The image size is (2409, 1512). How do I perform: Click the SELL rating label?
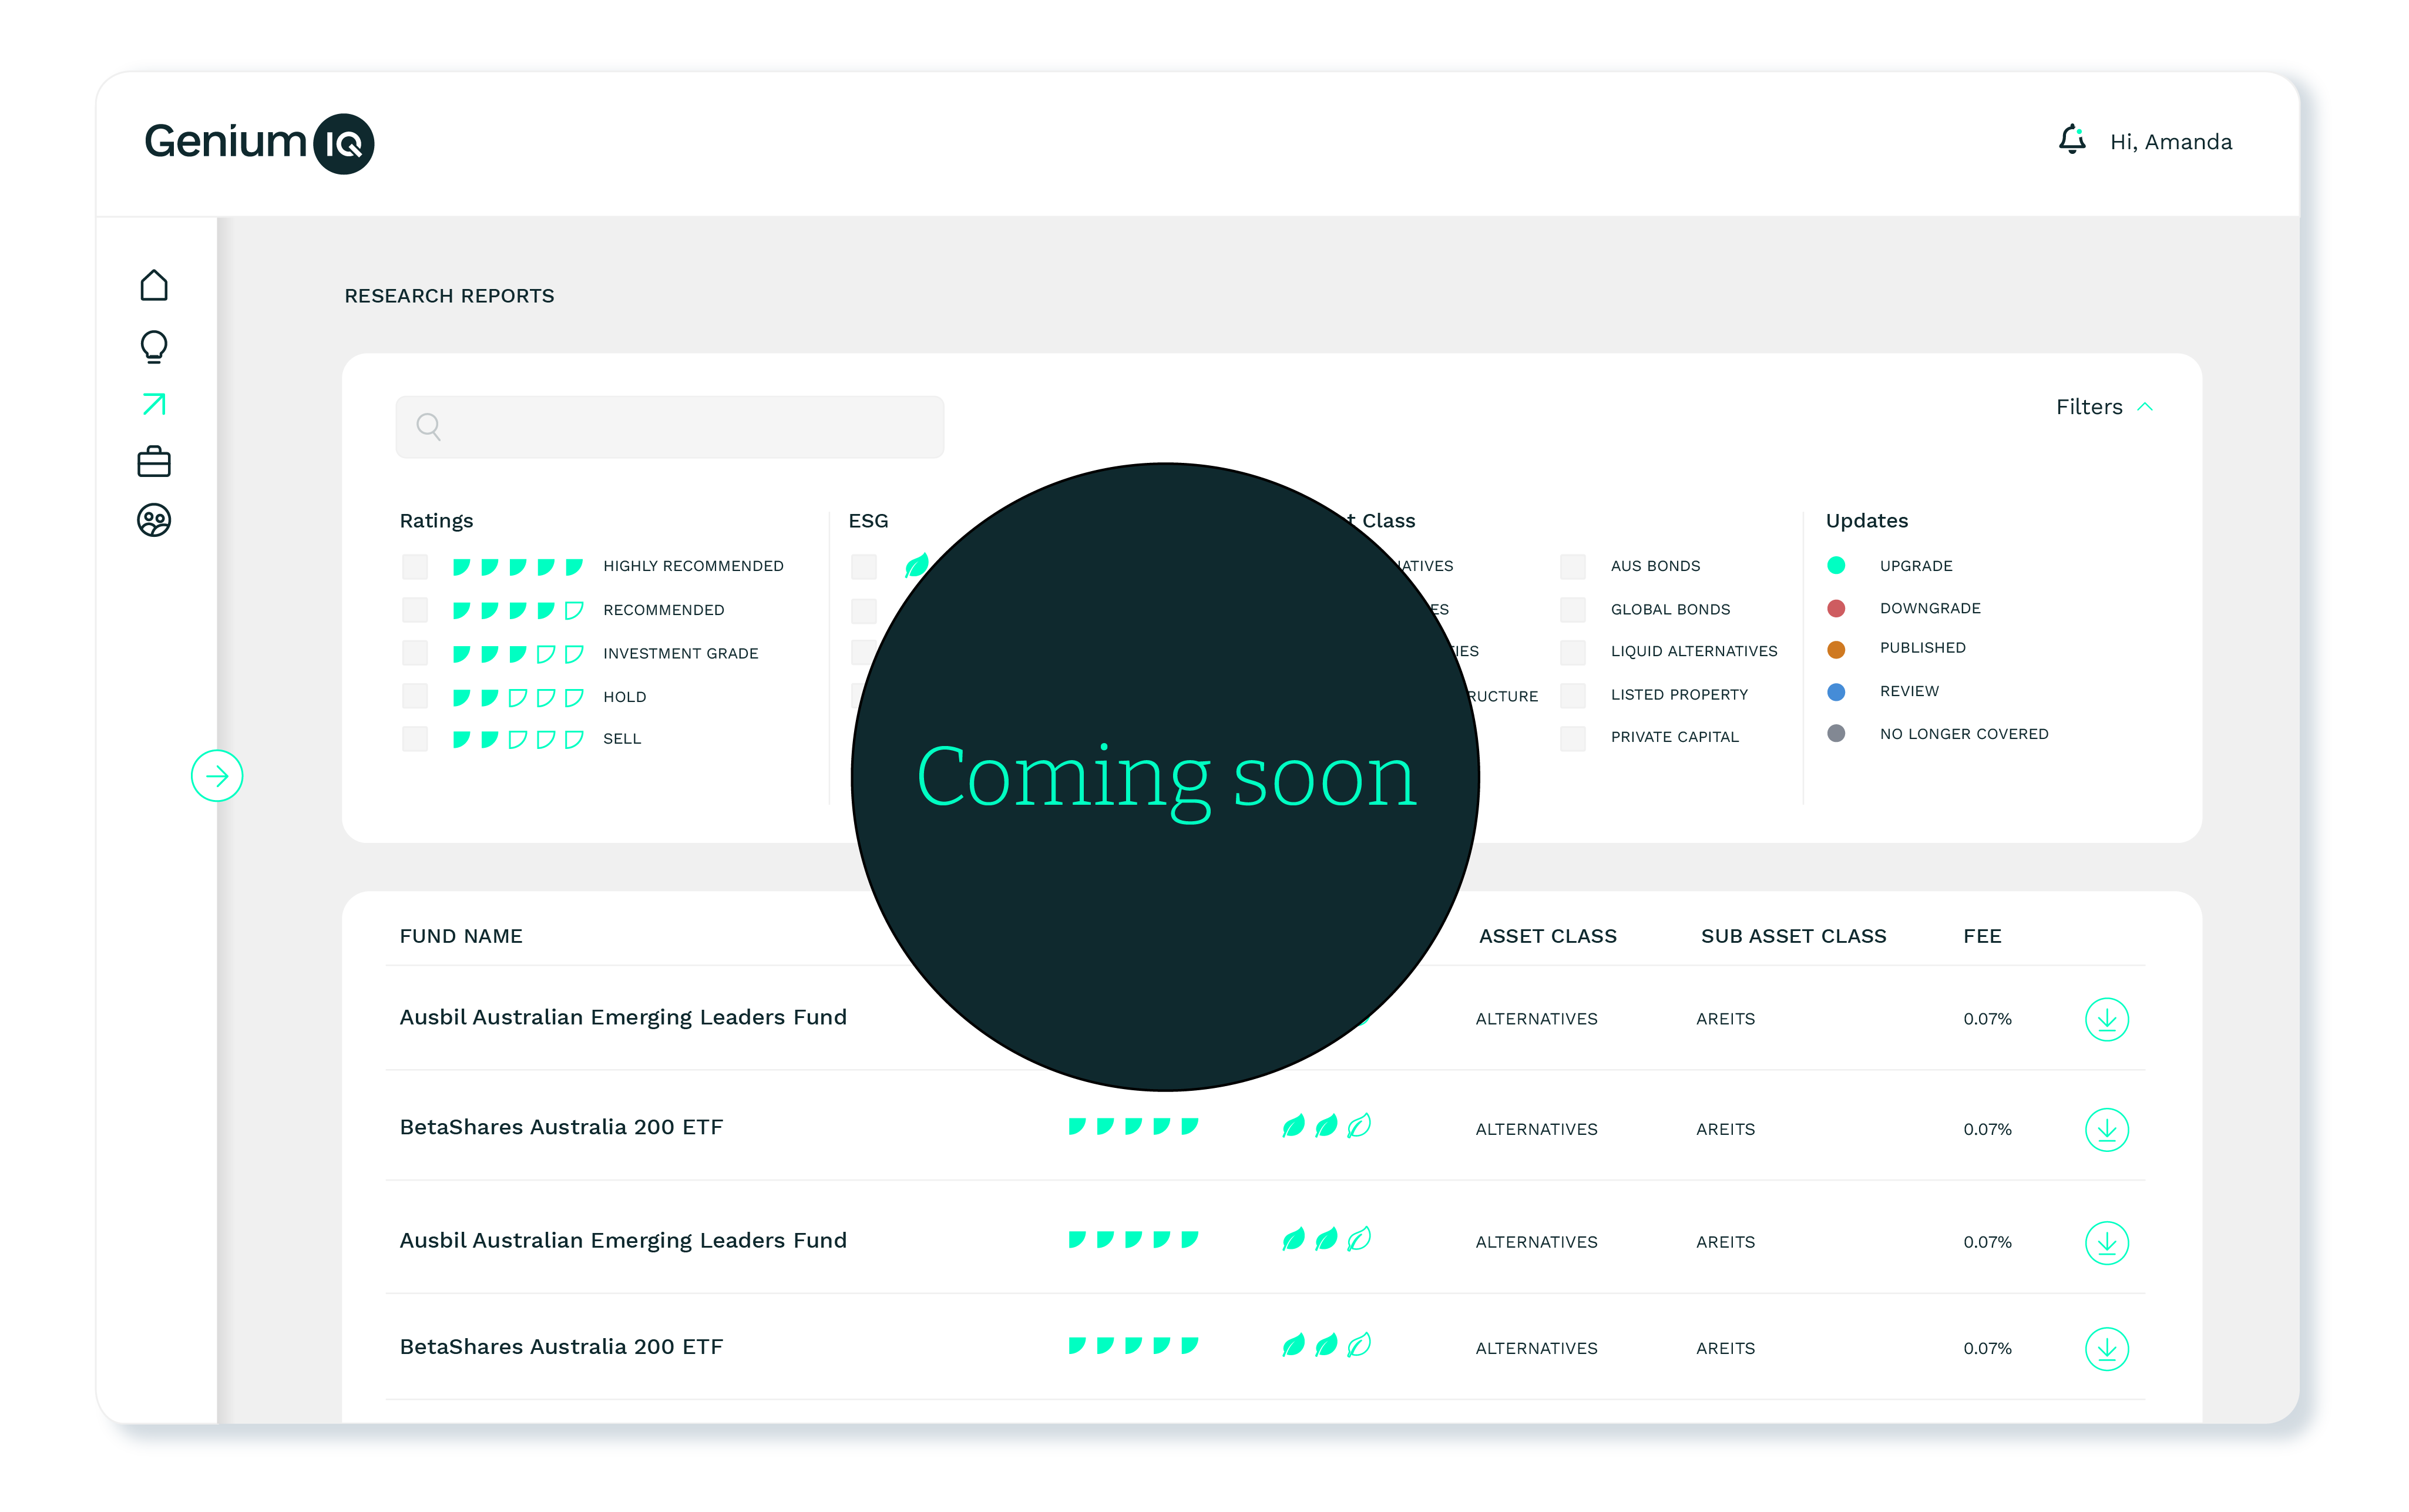pos(622,739)
